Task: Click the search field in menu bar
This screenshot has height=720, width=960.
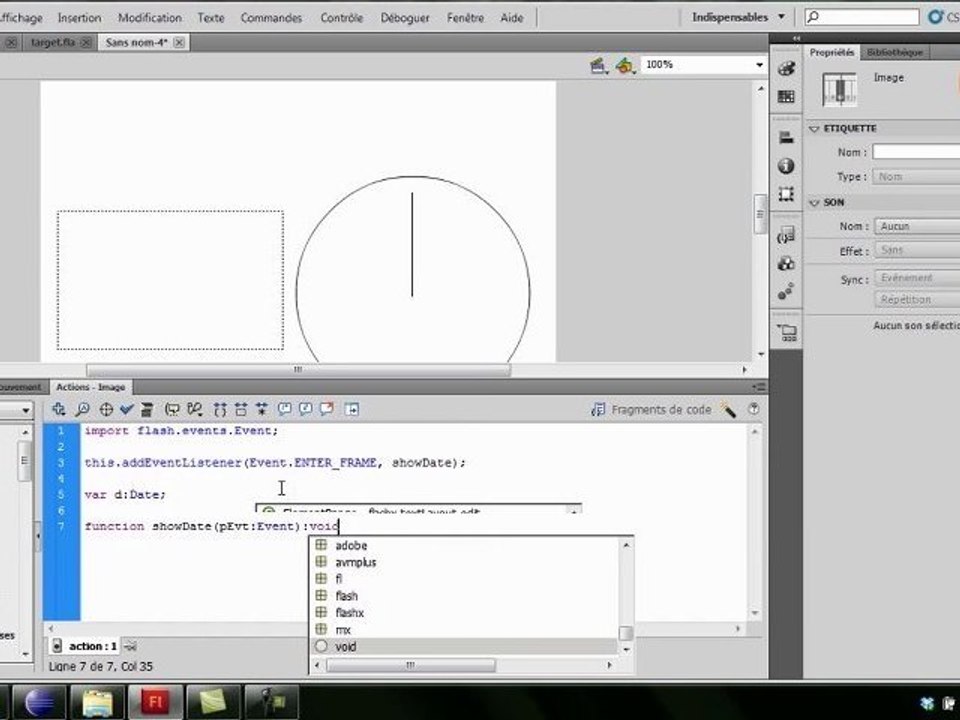Action: (x=861, y=17)
